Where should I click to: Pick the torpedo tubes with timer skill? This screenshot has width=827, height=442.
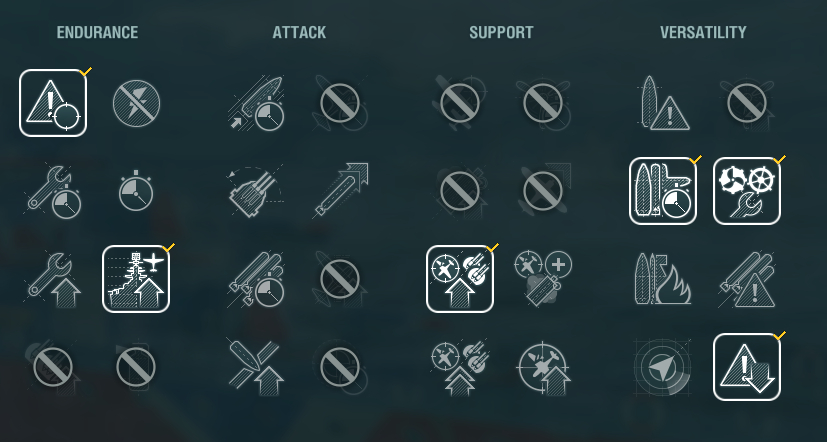tap(256, 279)
